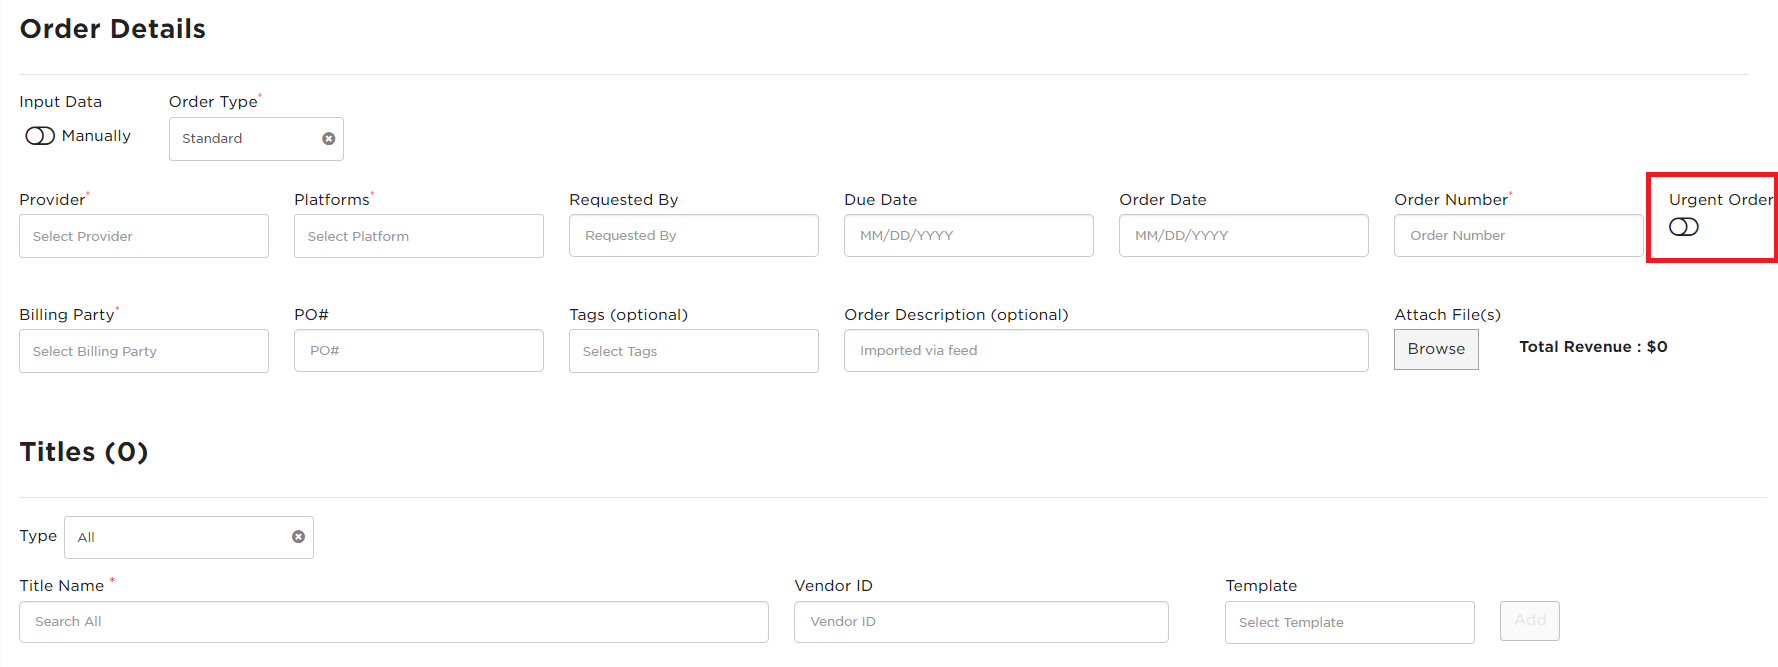The image size is (1778, 667).
Task: Open the Order Type dropdown
Action: (x=256, y=139)
